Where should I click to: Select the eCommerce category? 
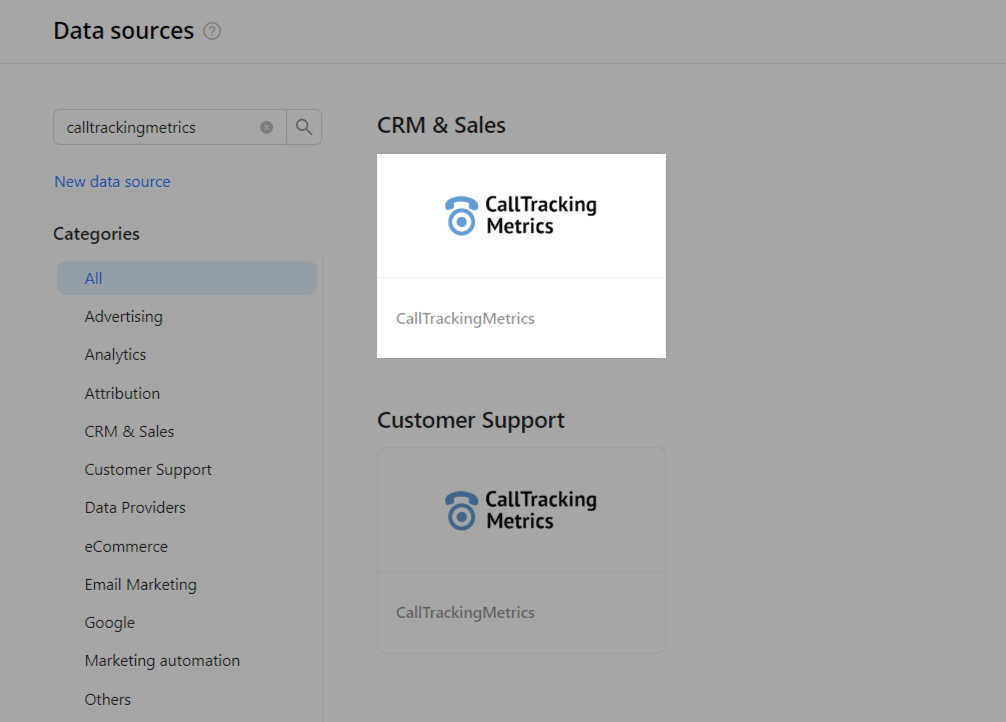126,546
